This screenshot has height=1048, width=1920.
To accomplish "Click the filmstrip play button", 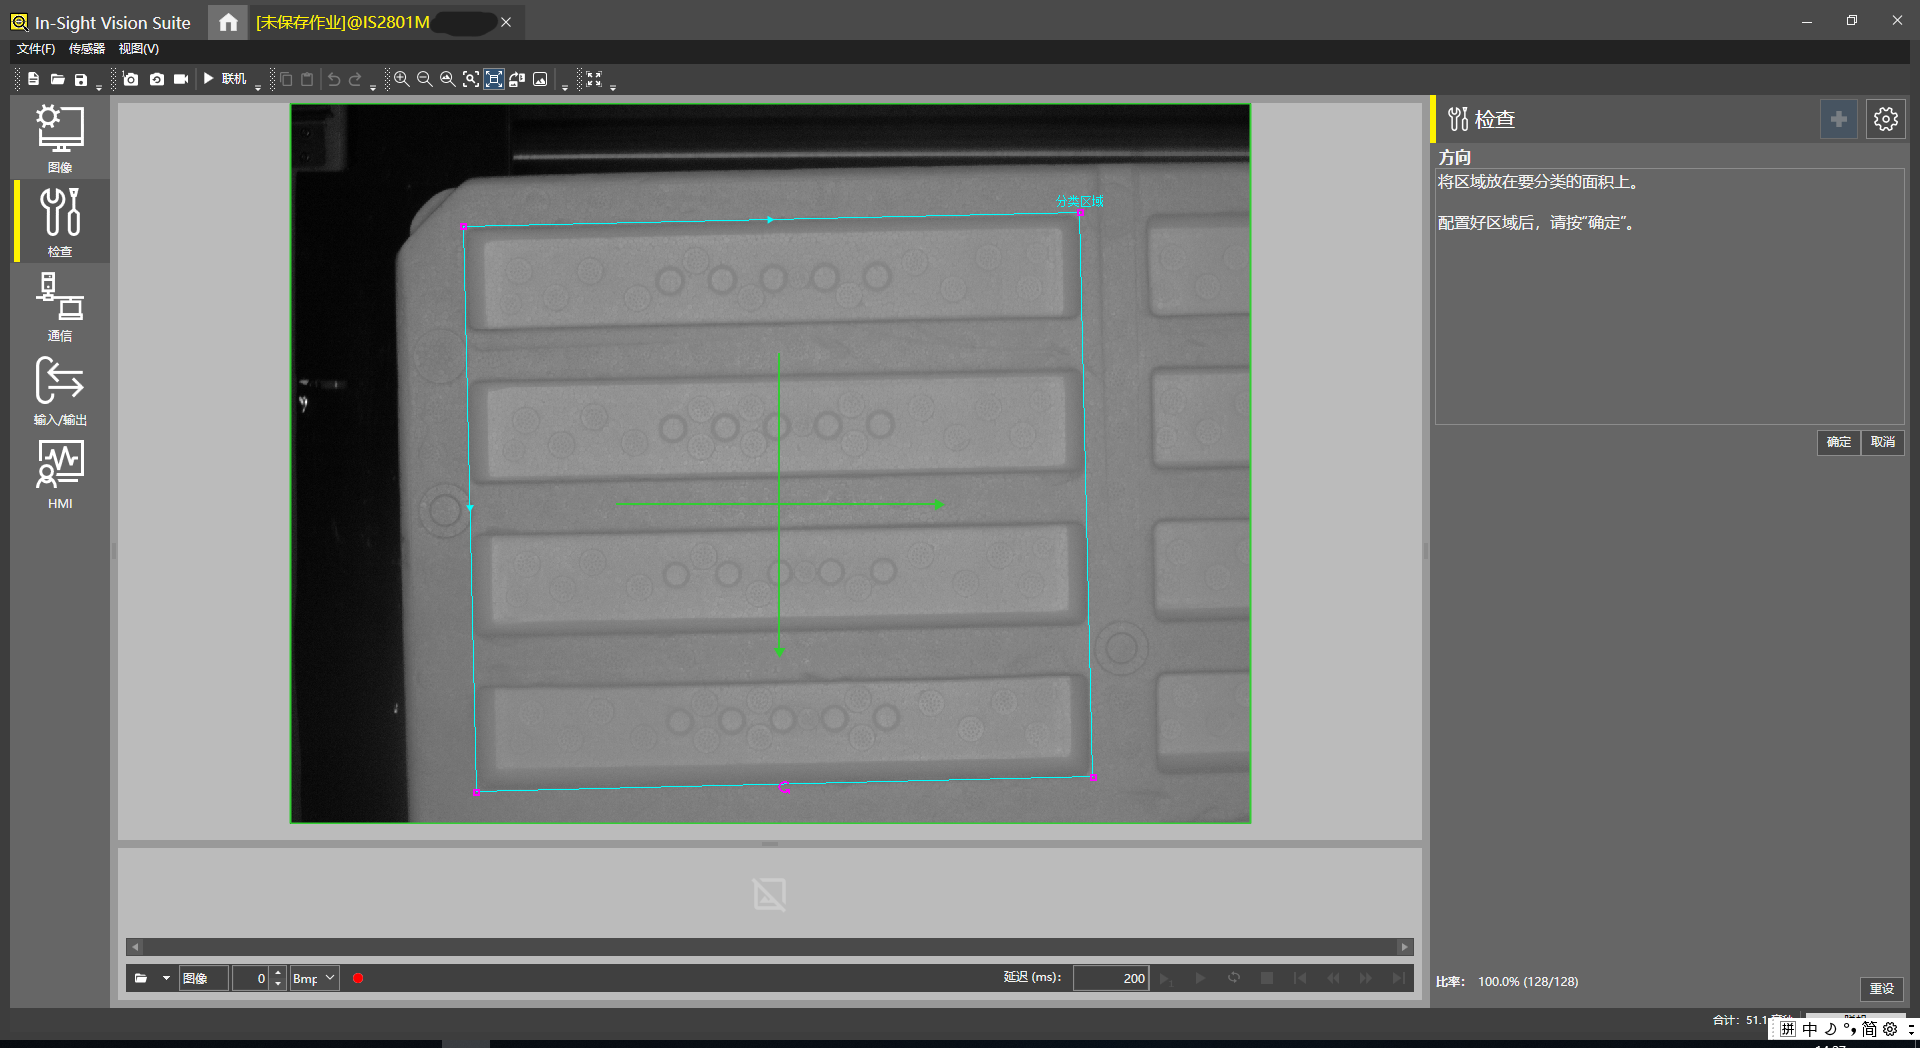I will click(1200, 978).
